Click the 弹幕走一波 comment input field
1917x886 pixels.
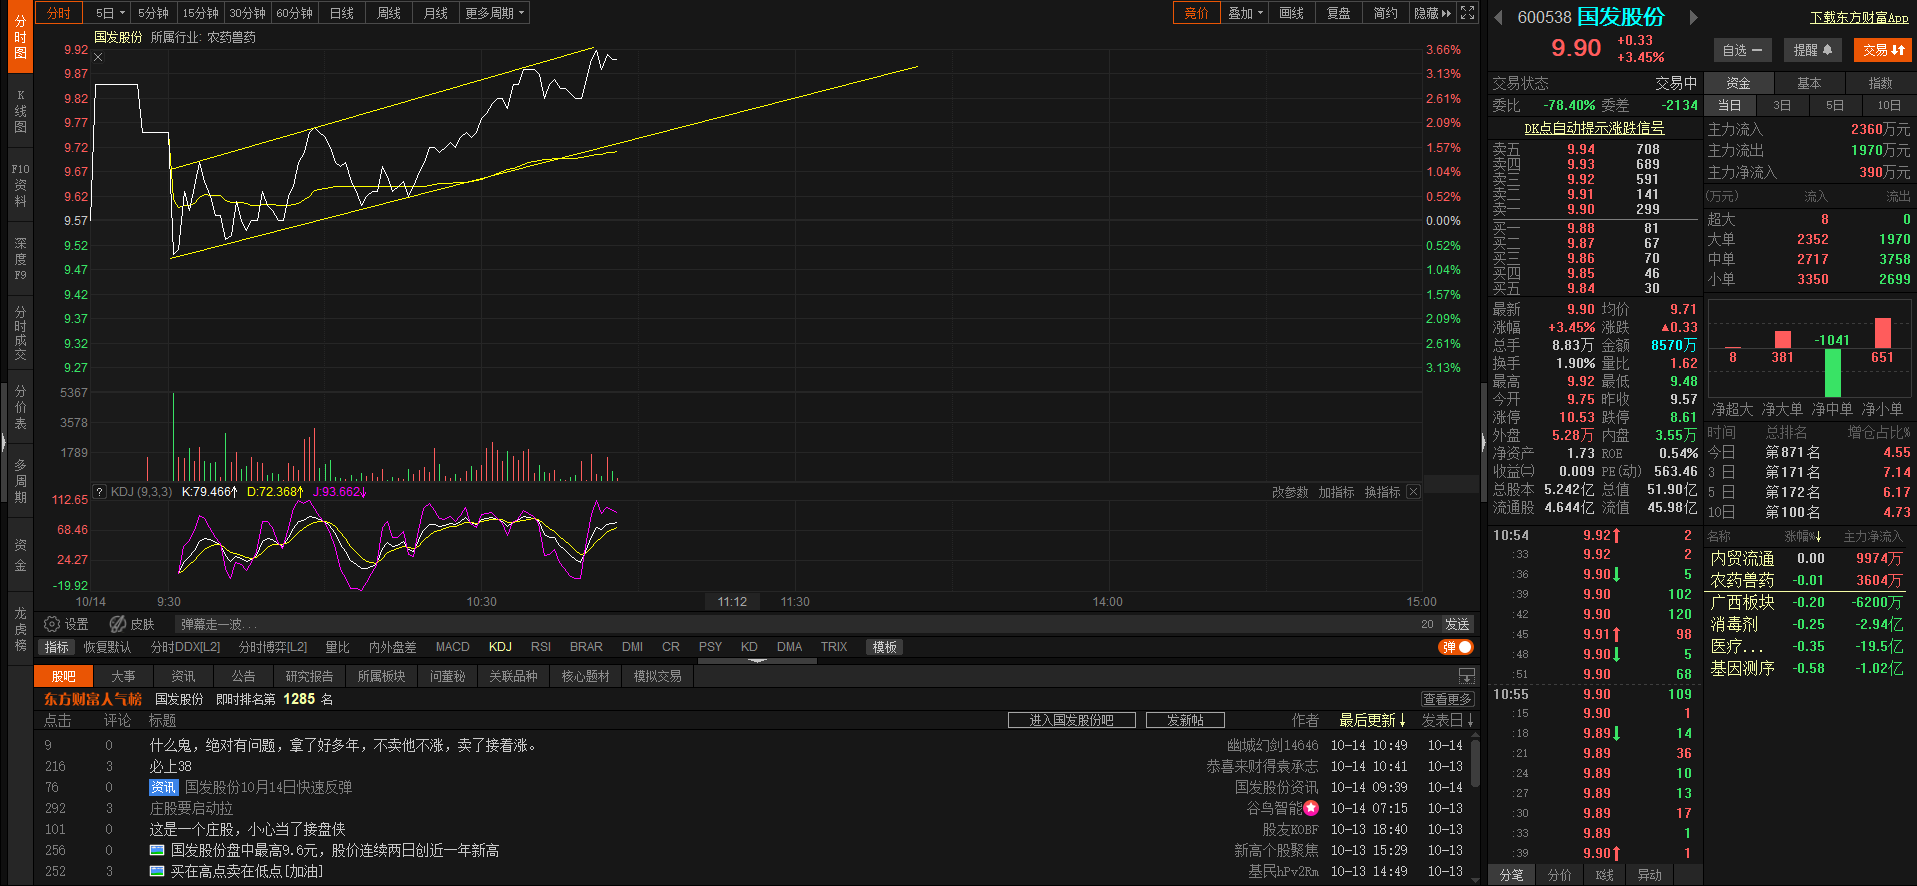(x=795, y=624)
